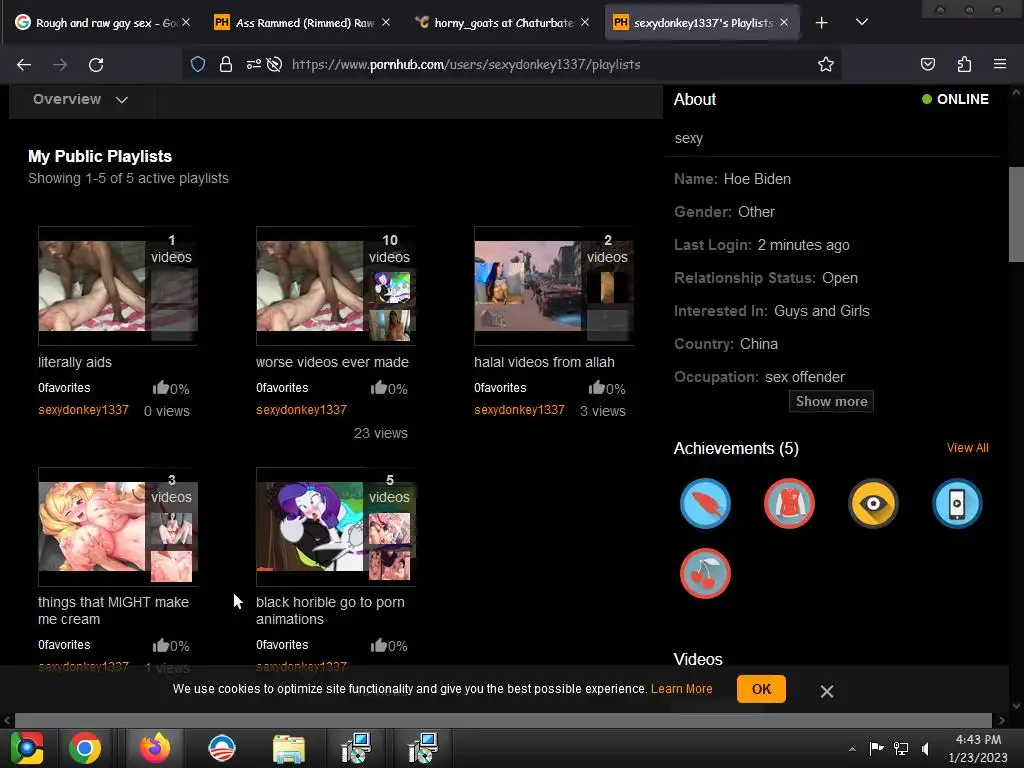
Task: Click the network icon in system tray
Action: (901, 748)
